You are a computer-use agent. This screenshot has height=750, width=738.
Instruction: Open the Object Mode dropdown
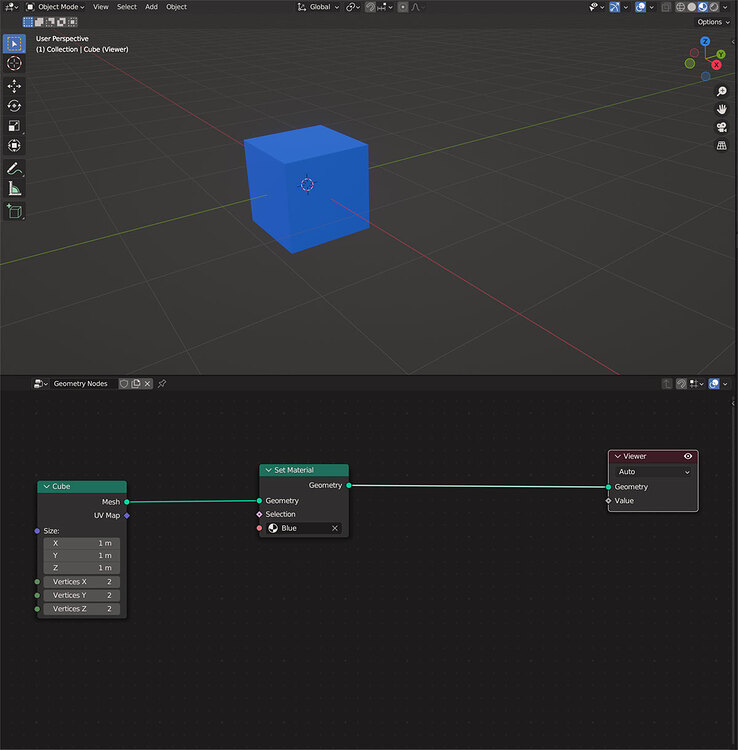coord(55,7)
